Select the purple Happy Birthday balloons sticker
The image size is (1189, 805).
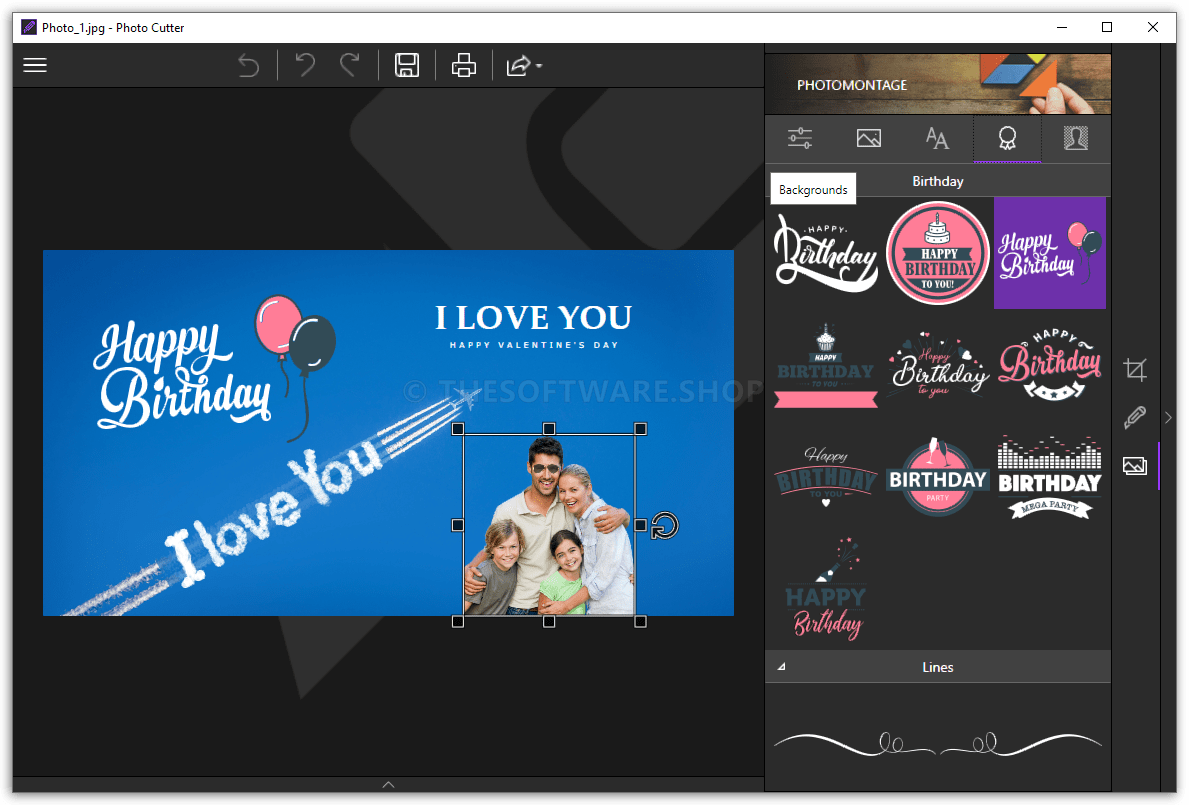tap(1049, 252)
